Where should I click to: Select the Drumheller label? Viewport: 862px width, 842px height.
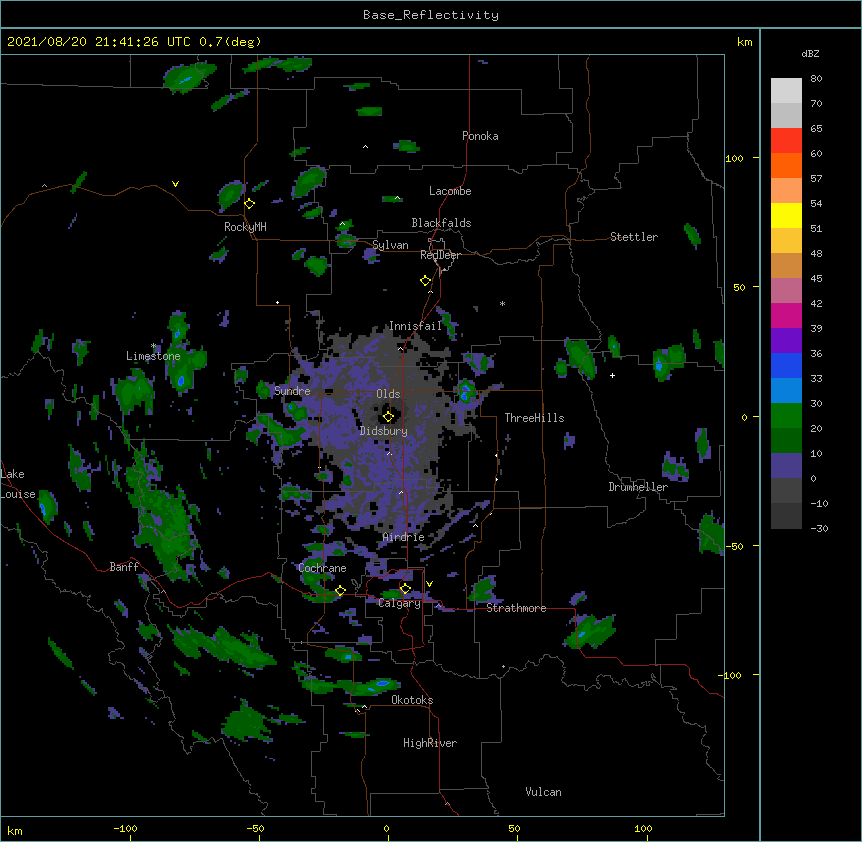638,487
